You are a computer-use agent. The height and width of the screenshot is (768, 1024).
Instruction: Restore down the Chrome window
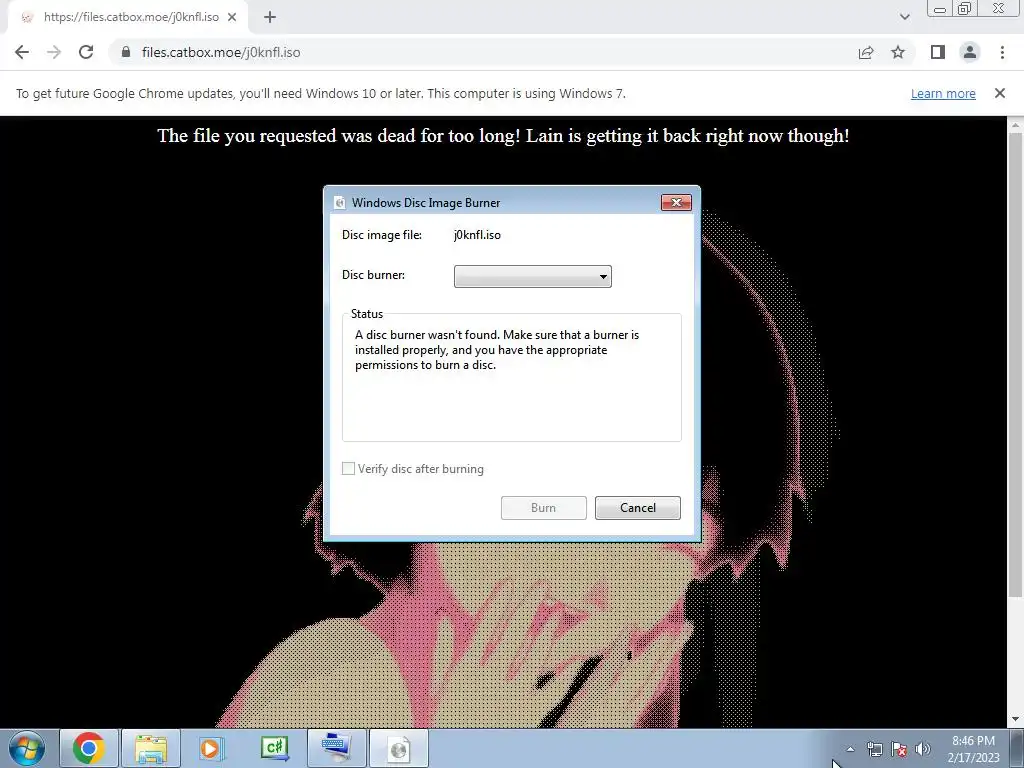pos(965,8)
